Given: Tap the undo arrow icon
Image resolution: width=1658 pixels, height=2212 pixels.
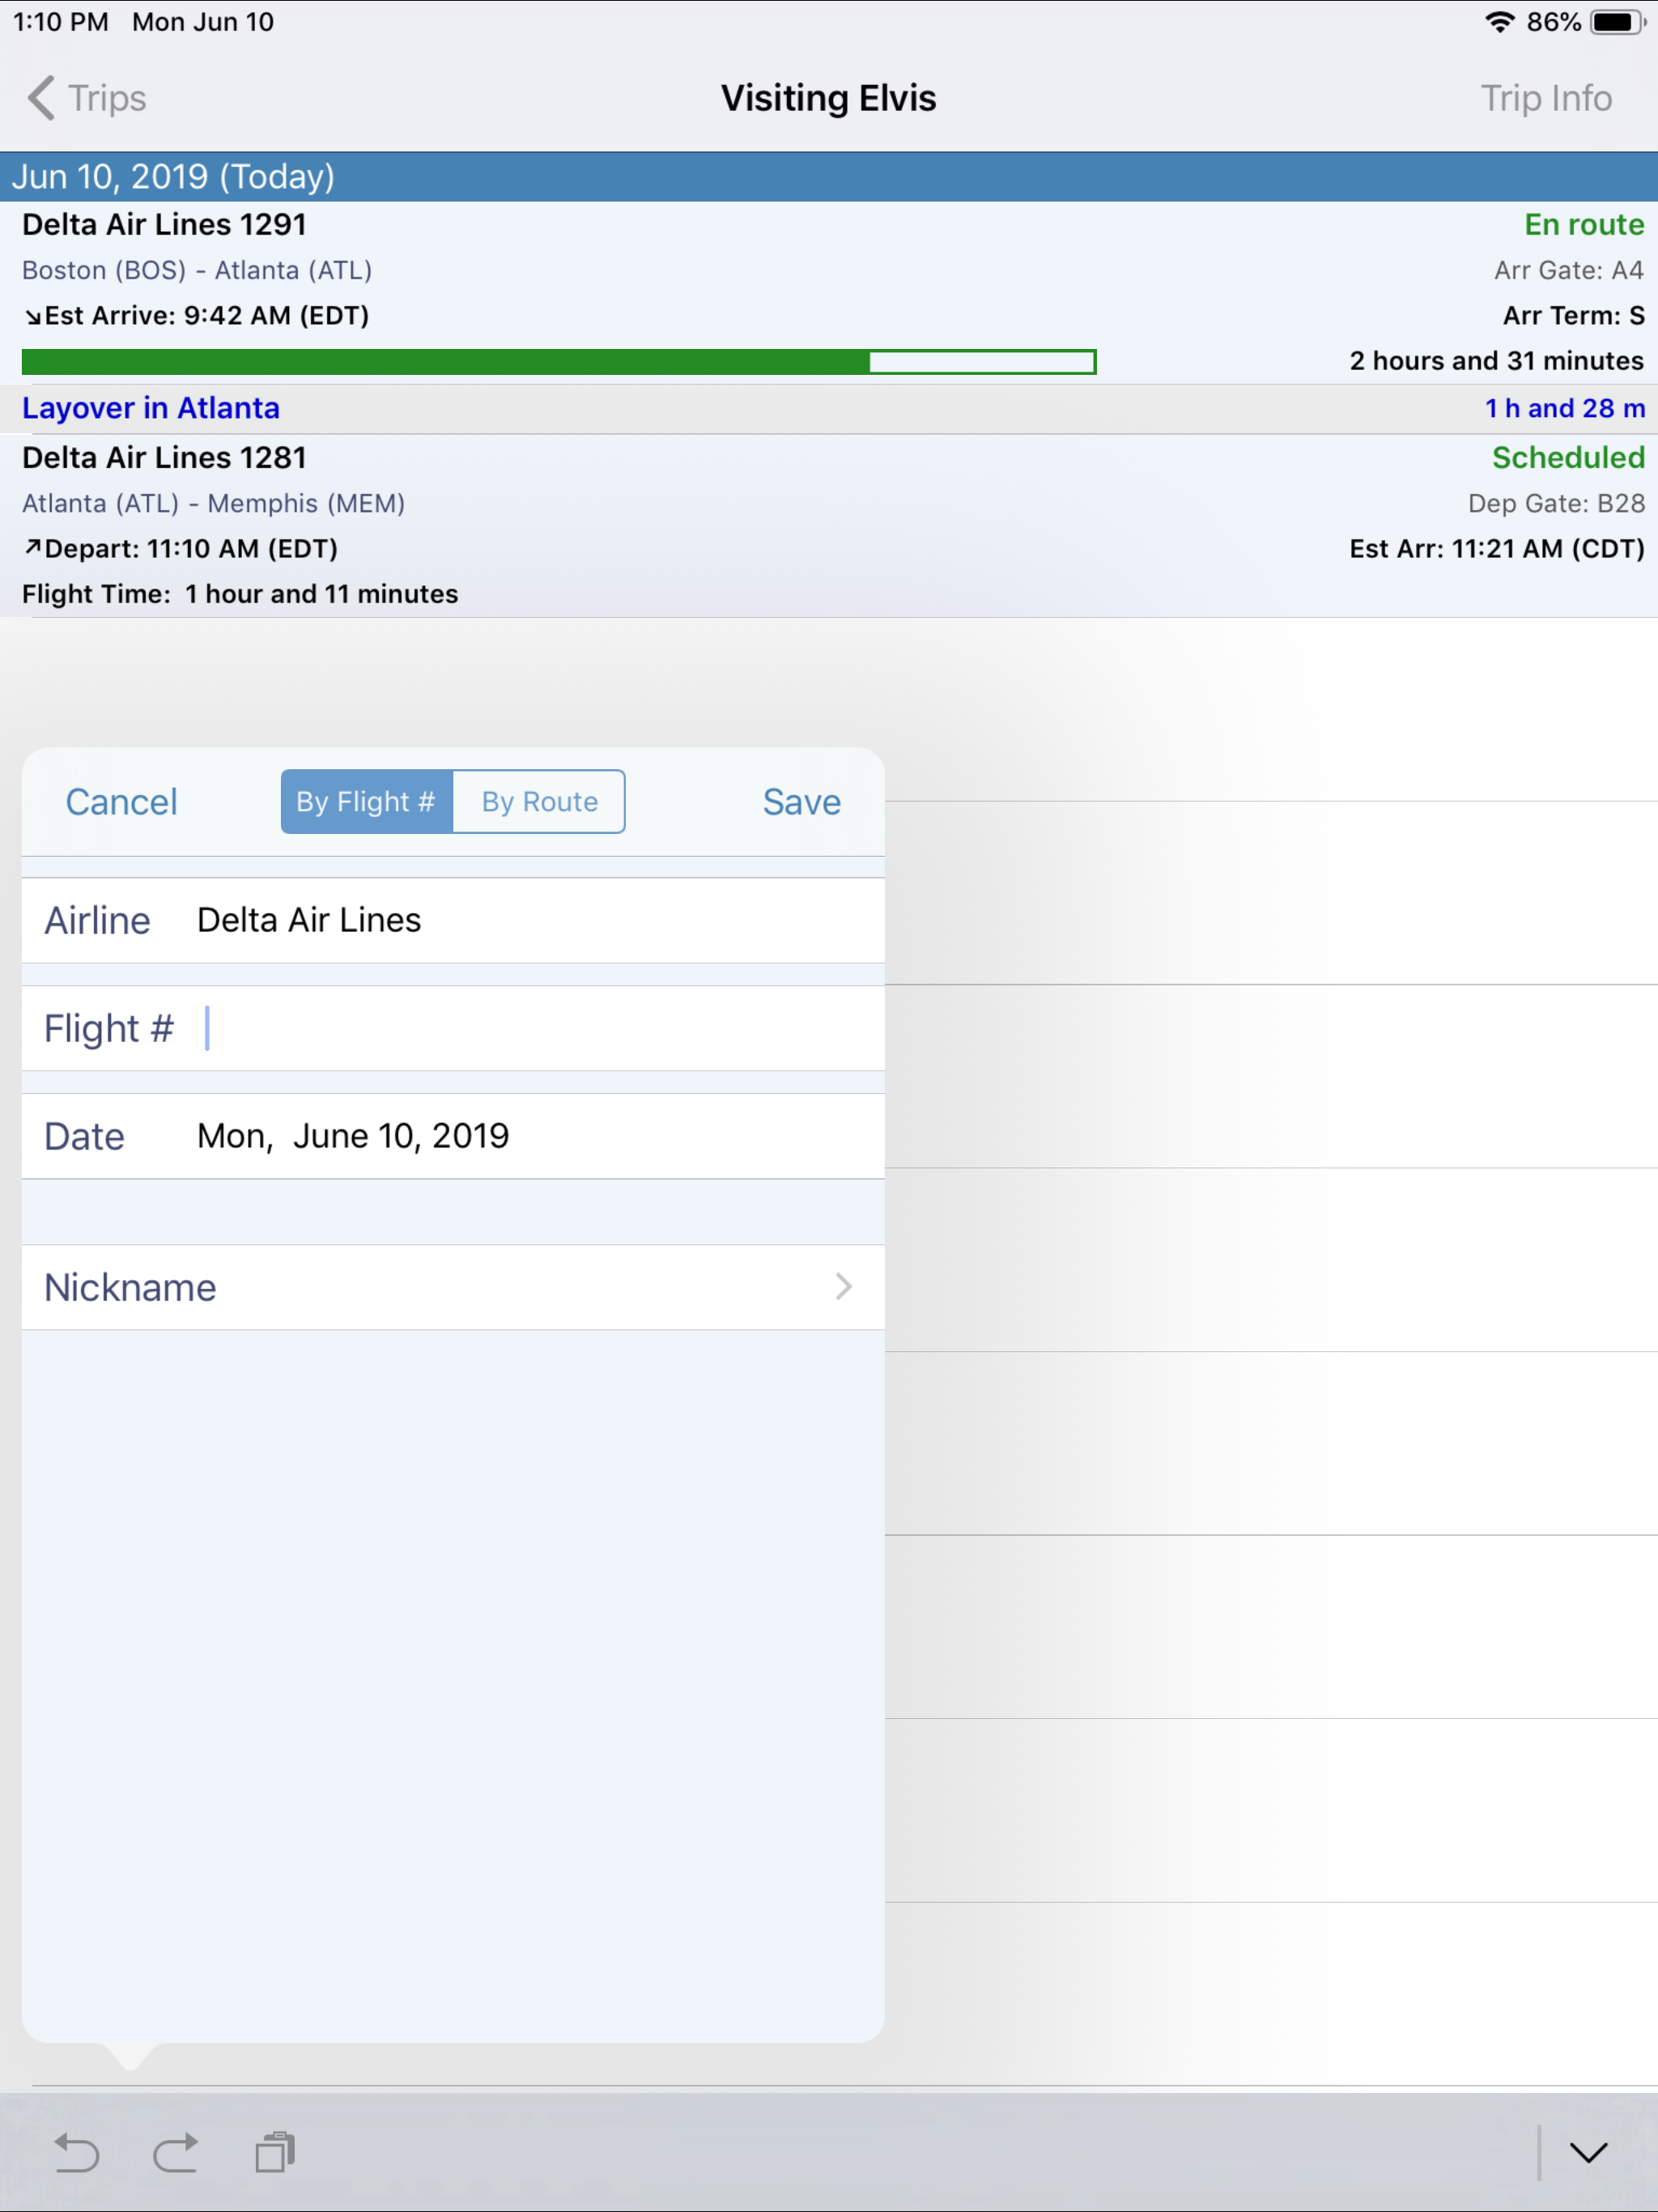Looking at the screenshot, I should [76, 2153].
